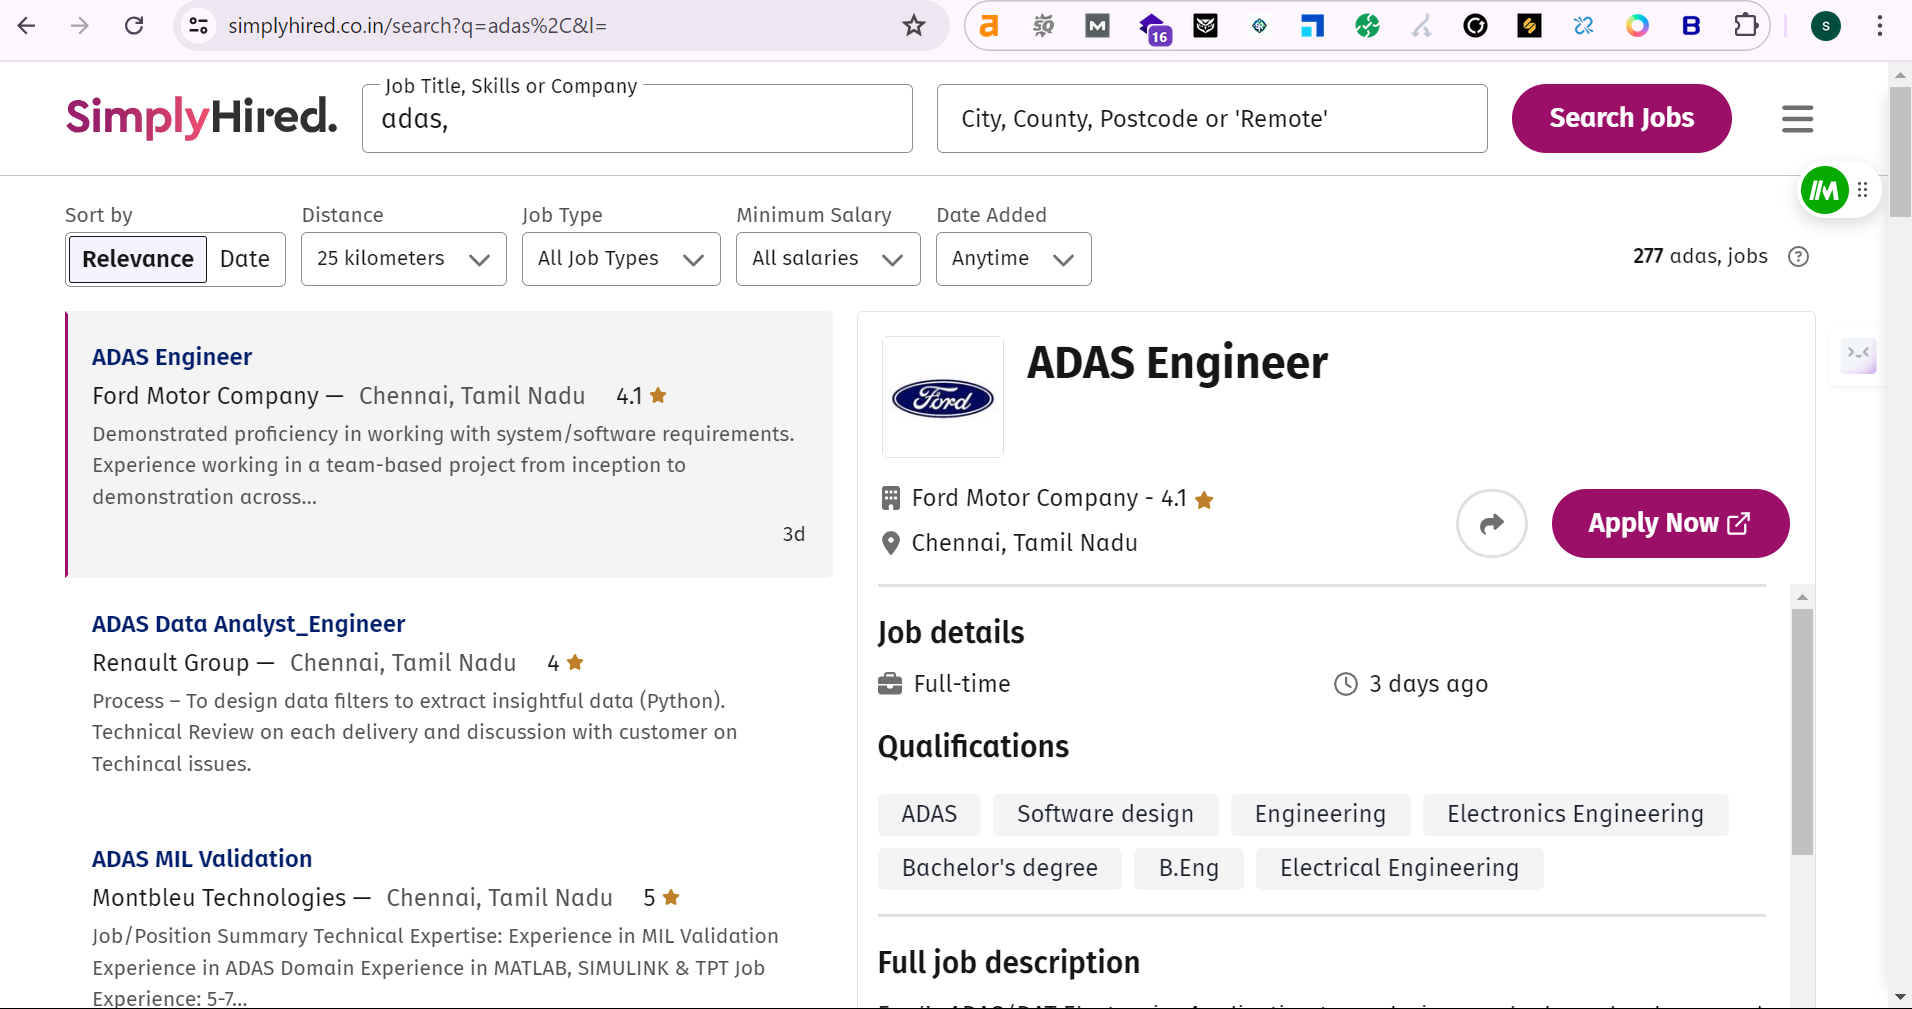Click the Apply Now button
1912x1009 pixels.
1669,523
